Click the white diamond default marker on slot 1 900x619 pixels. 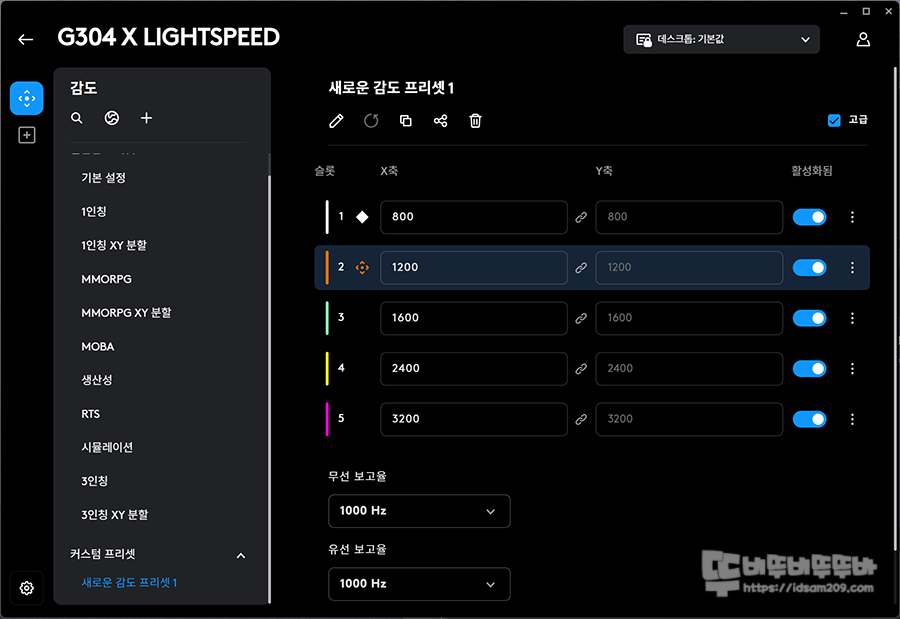(x=362, y=217)
